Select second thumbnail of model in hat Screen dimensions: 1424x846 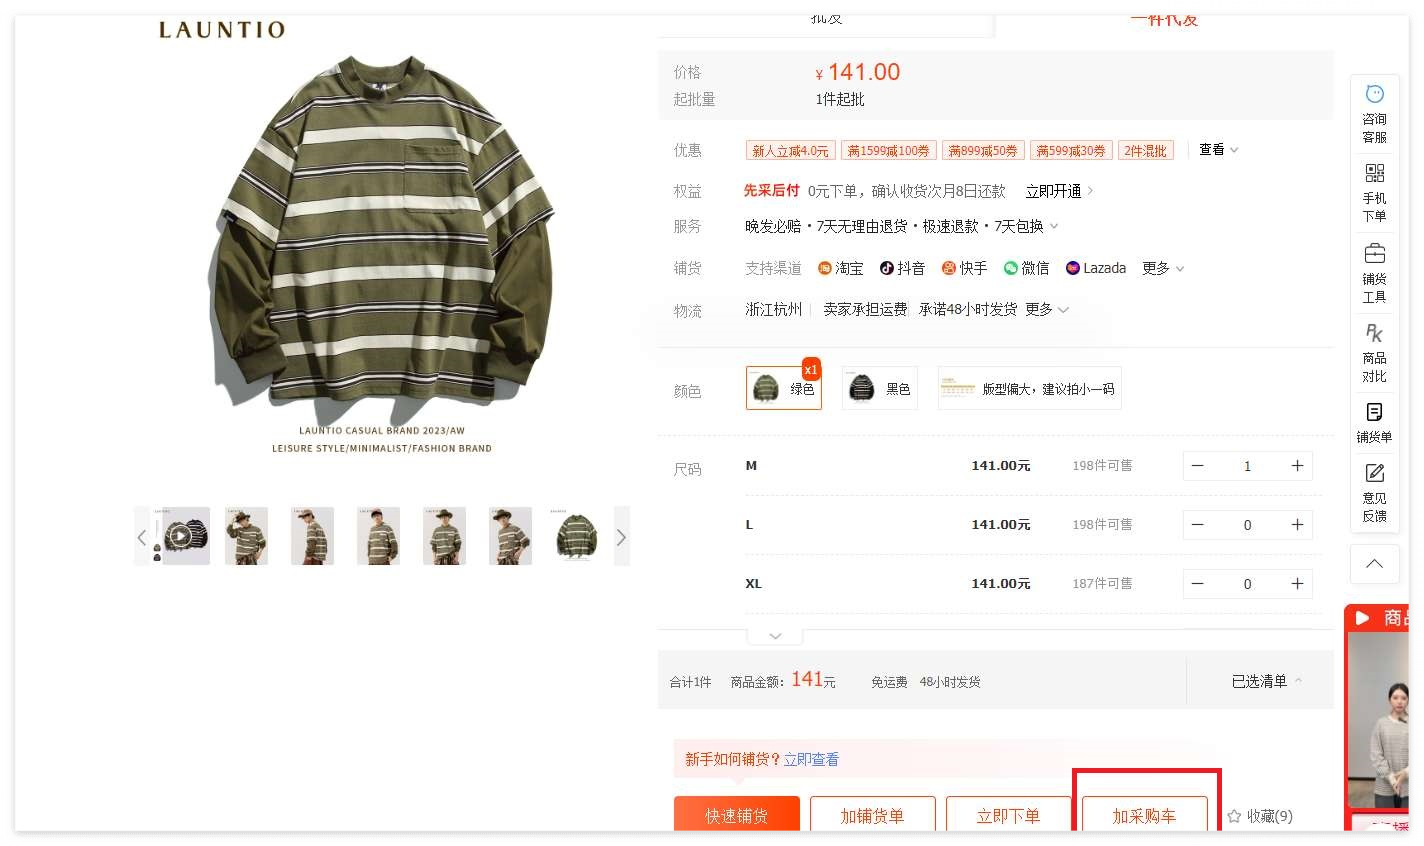pyautogui.click(x=247, y=536)
